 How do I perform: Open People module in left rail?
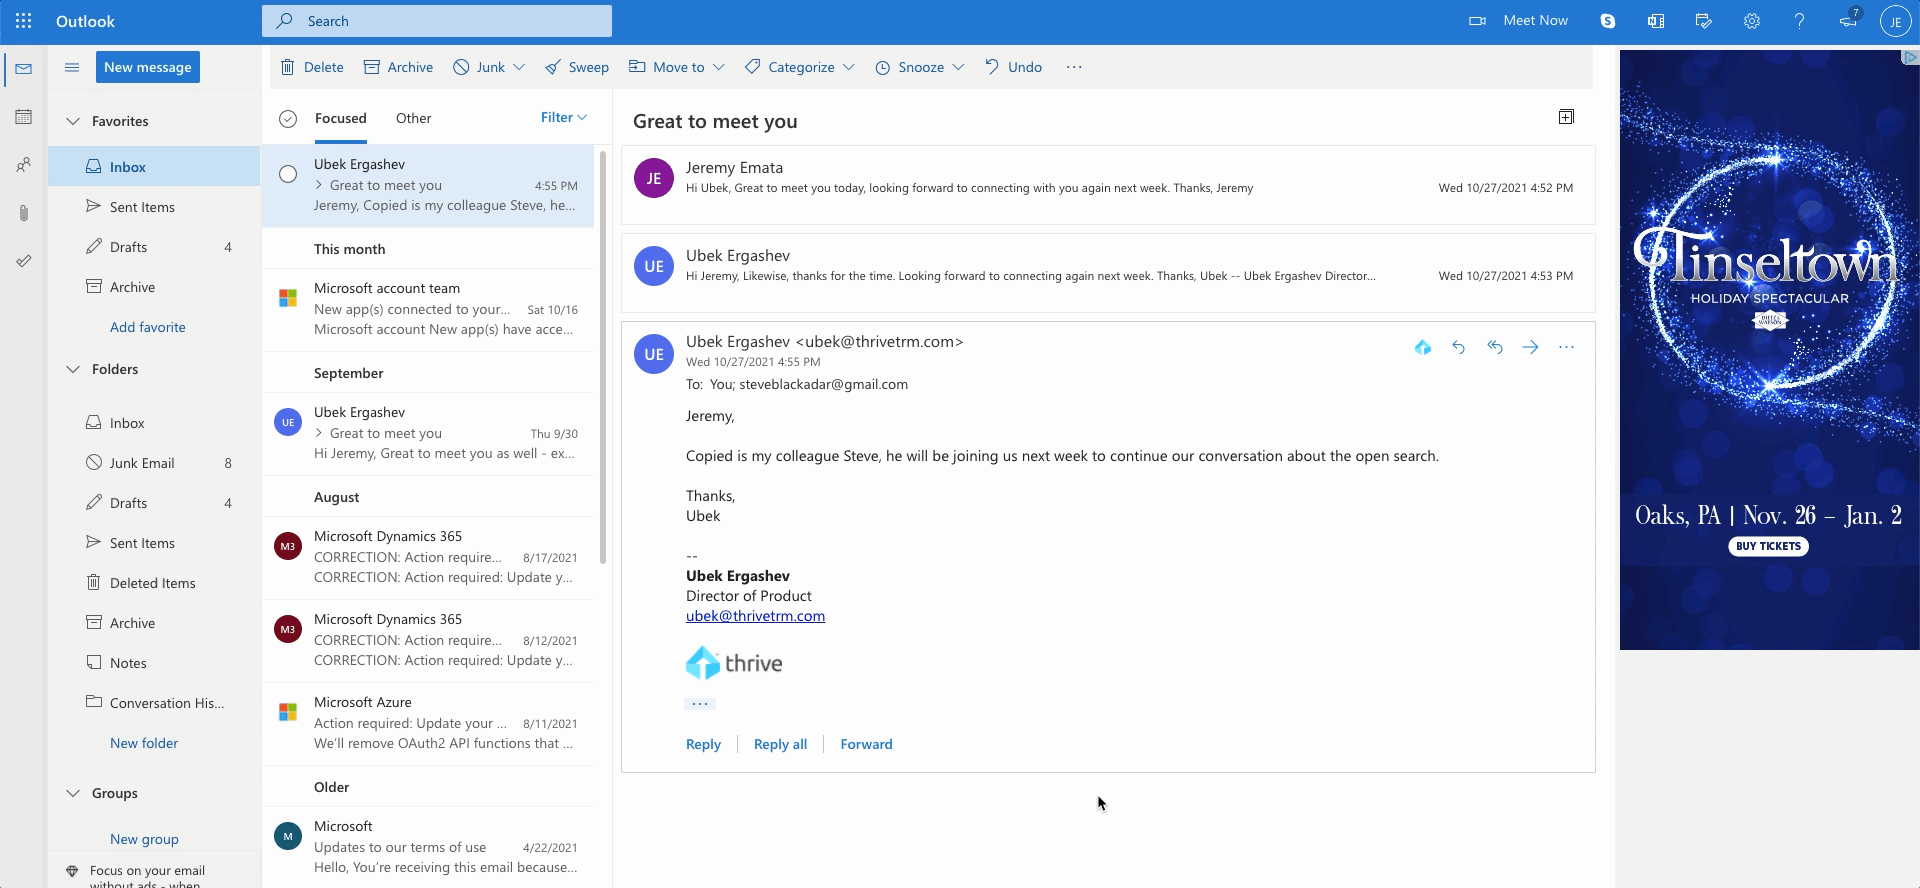coord(24,165)
